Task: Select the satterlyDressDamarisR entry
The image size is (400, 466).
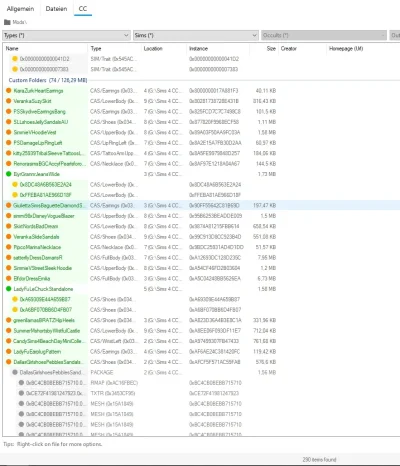Action: pyautogui.click(x=38, y=257)
